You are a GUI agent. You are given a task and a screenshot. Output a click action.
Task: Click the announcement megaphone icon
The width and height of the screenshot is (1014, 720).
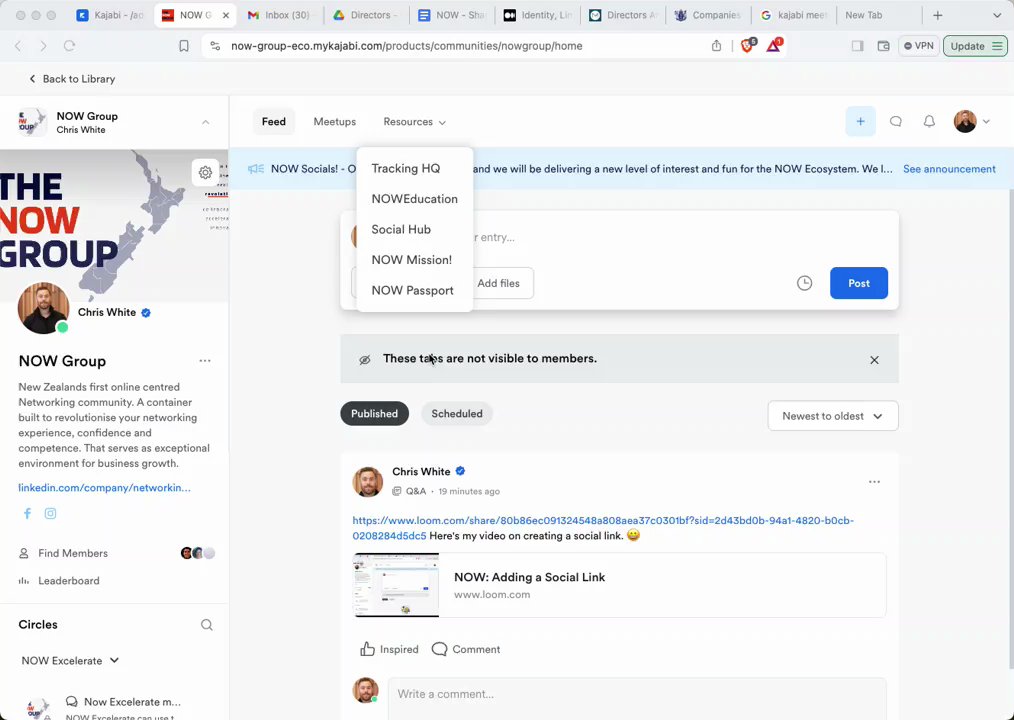click(x=255, y=169)
